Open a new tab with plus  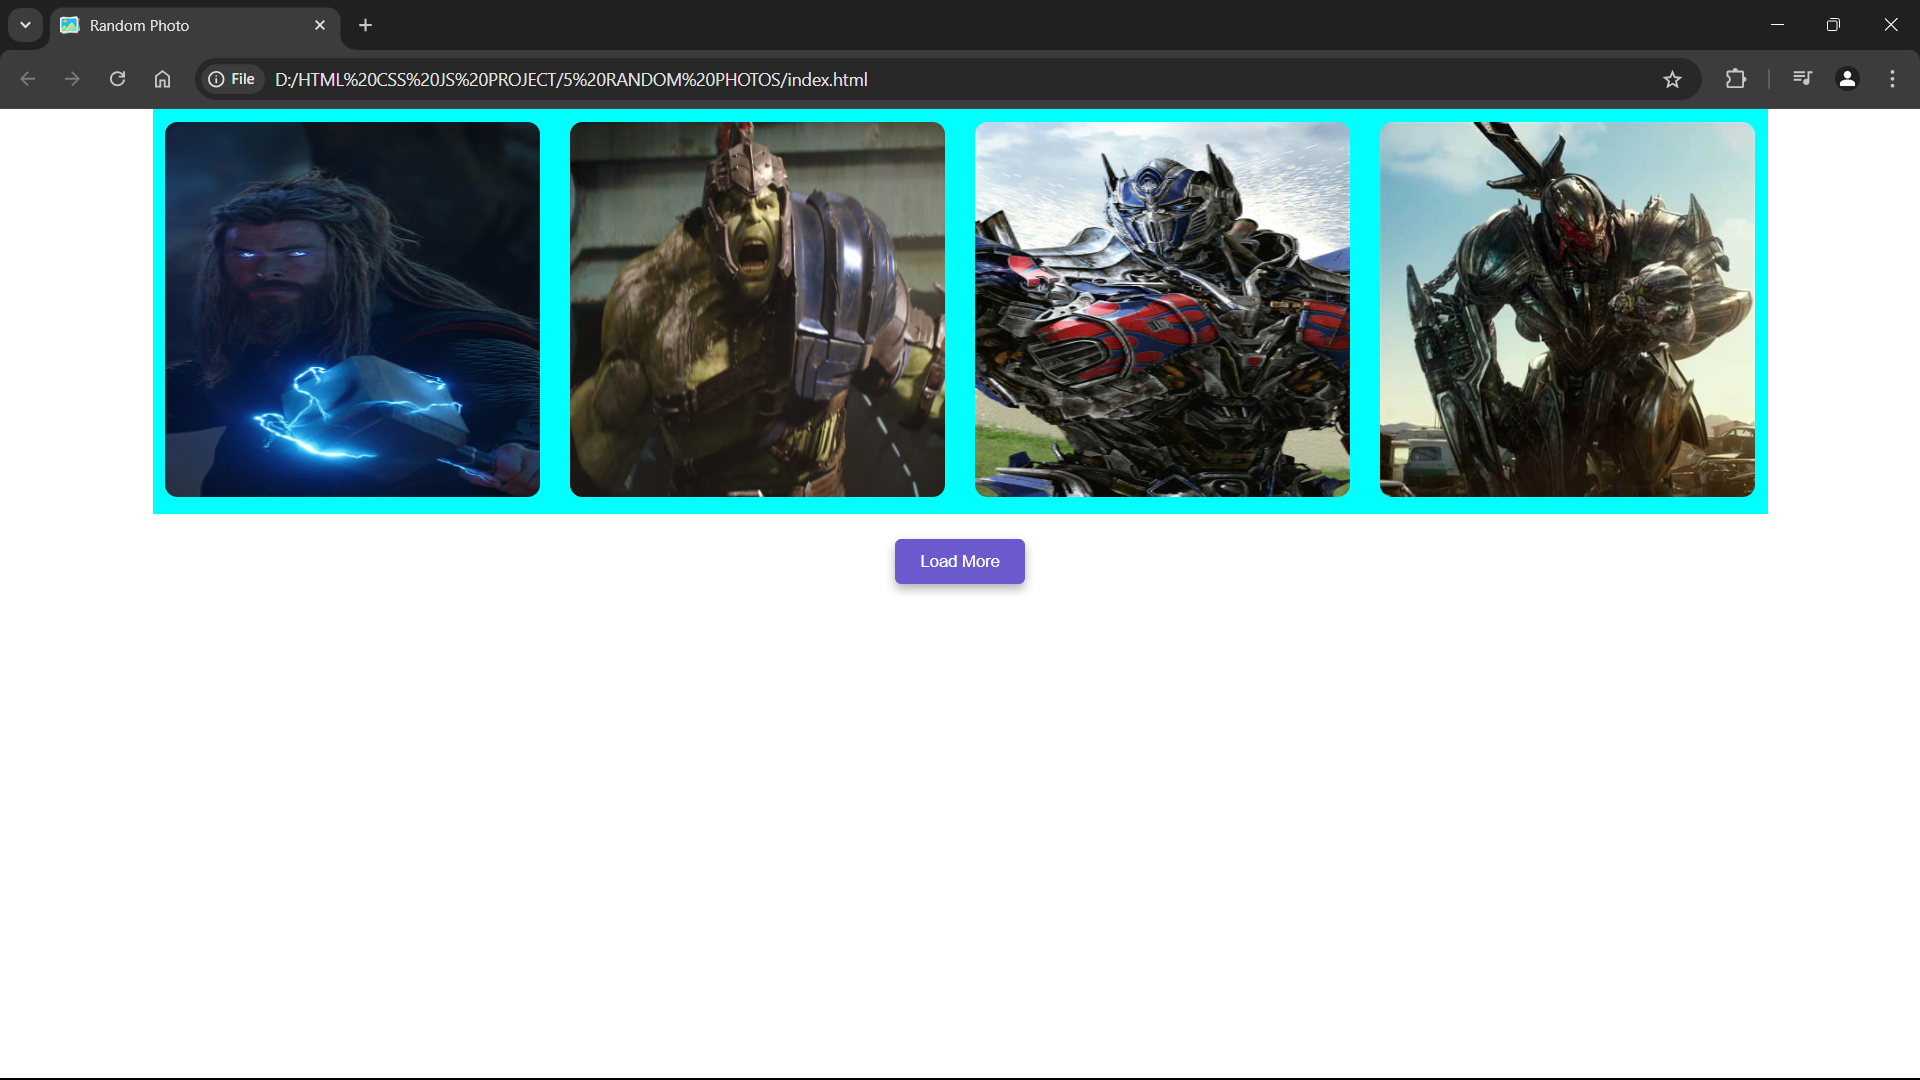click(x=365, y=25)
